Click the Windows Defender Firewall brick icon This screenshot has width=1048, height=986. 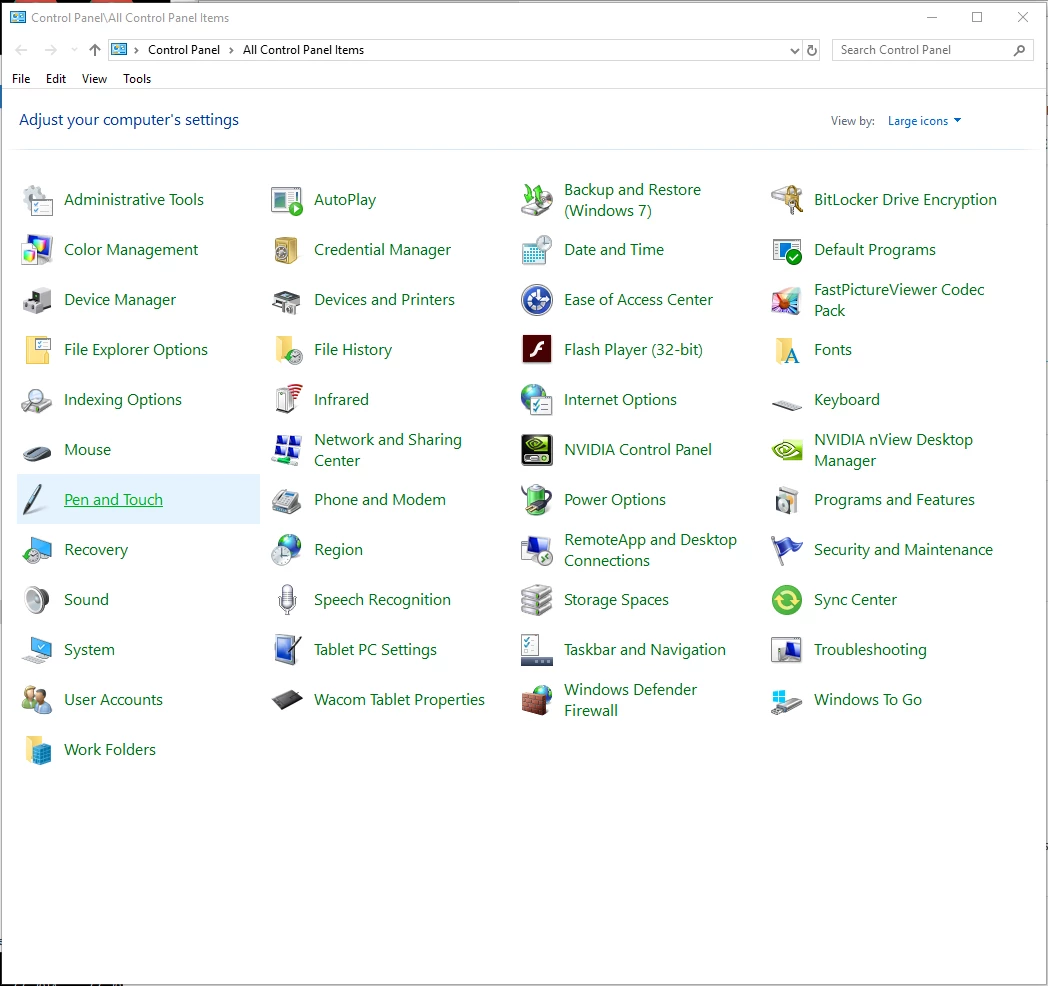pos(537,700)
